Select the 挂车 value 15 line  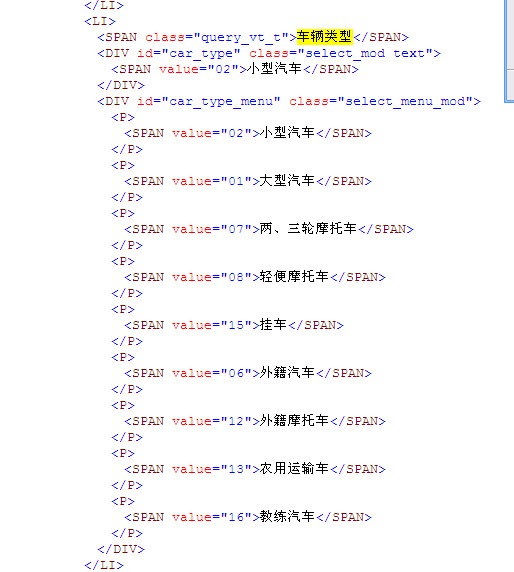point(234,325)
